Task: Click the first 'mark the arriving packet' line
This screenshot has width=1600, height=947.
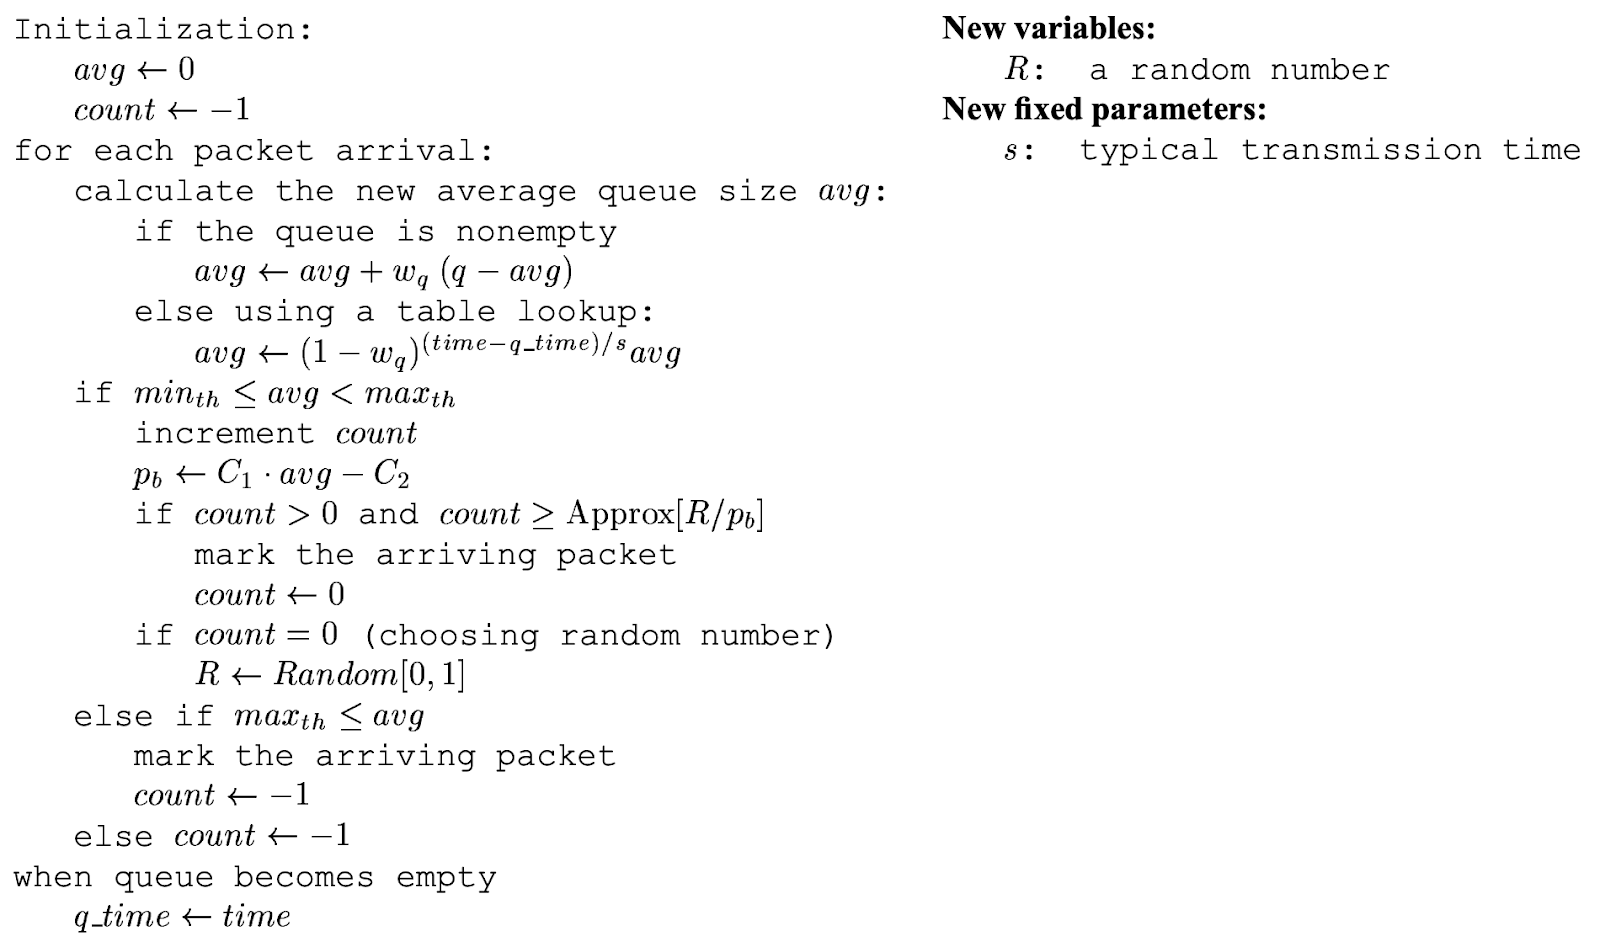Action: point(435,554)
